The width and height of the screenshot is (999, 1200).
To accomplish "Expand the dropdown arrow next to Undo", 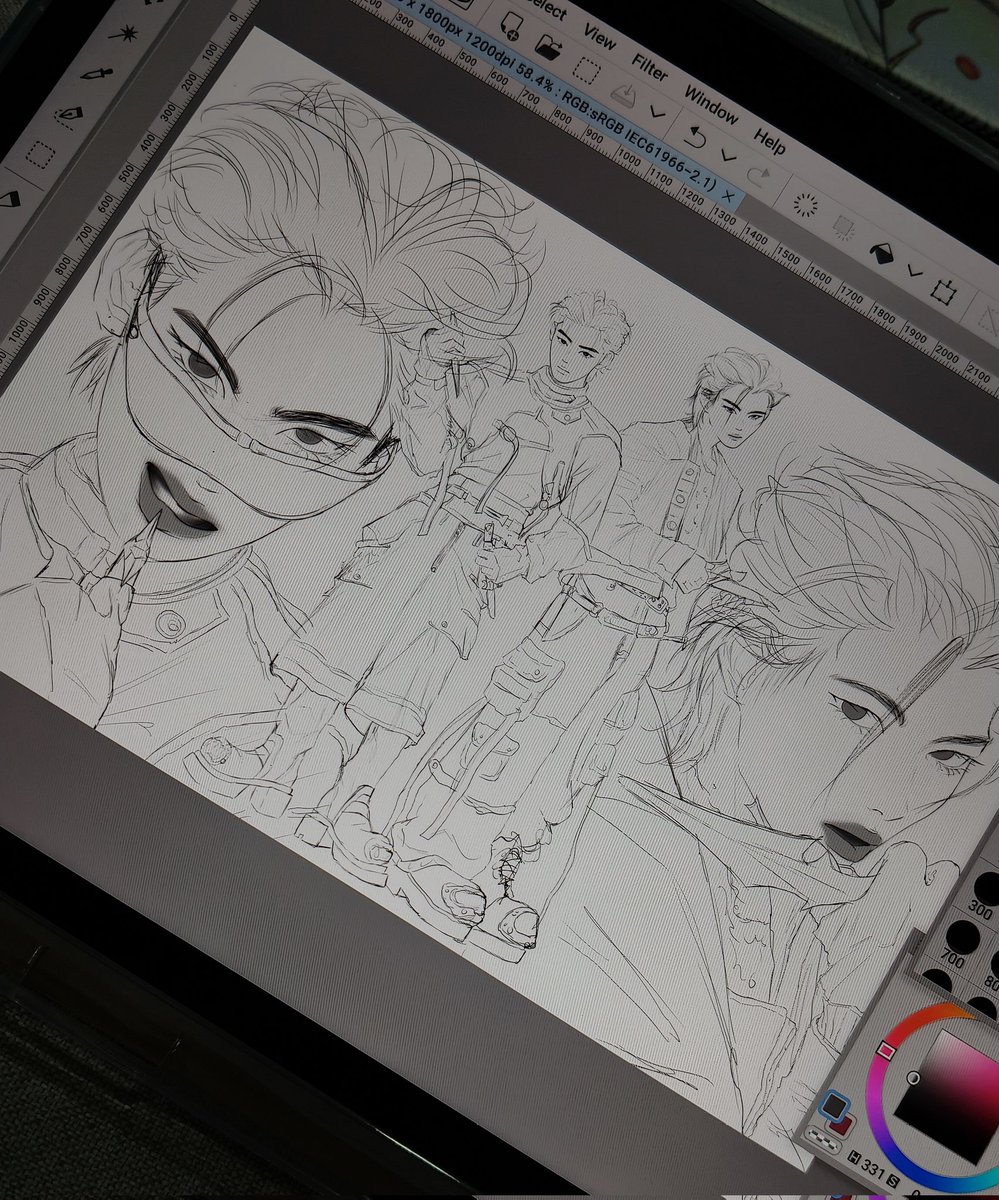I will [x=728, y=155].
